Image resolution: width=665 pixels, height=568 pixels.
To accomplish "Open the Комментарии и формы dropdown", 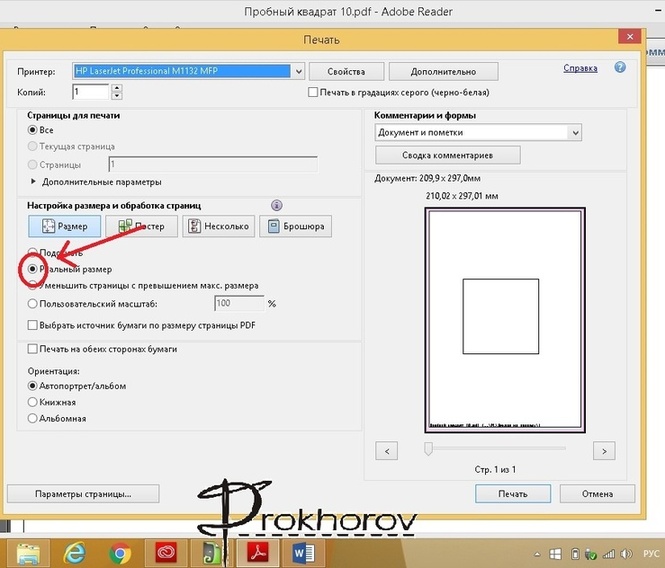I will tap(574, 132).
